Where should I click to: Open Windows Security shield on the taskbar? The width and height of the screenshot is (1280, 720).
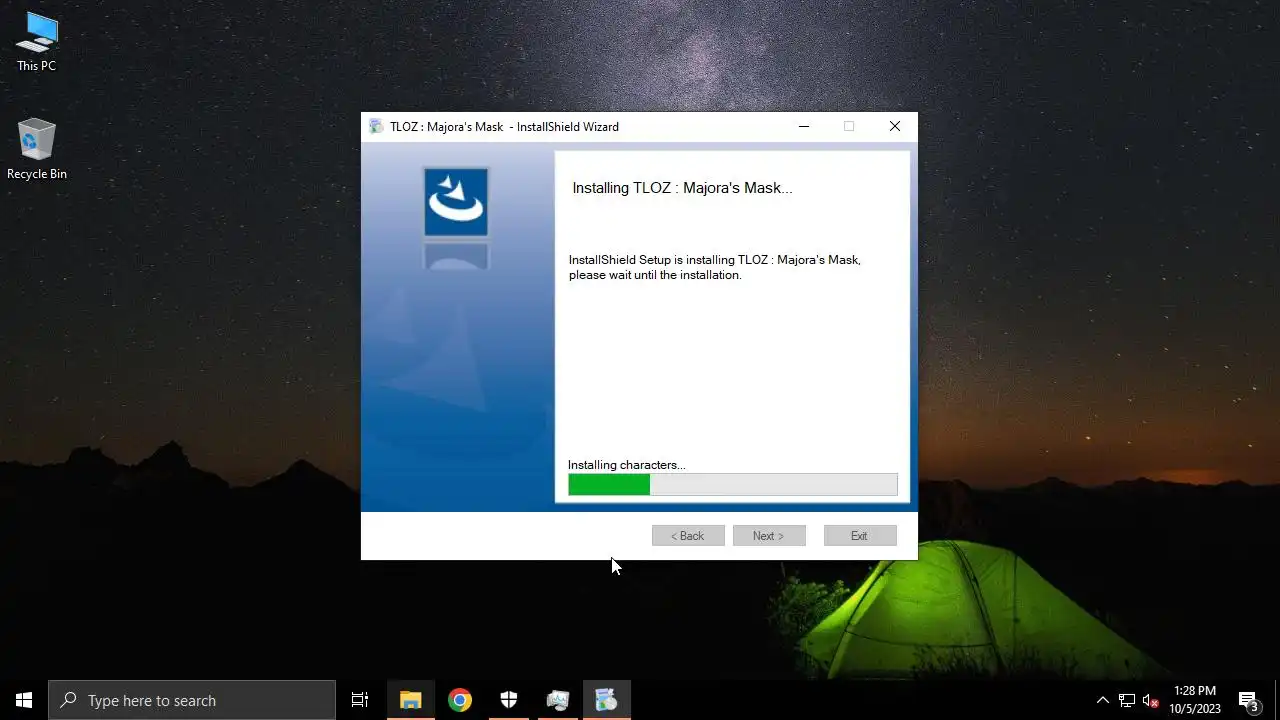pyautogui.click(x=509, y=700)
